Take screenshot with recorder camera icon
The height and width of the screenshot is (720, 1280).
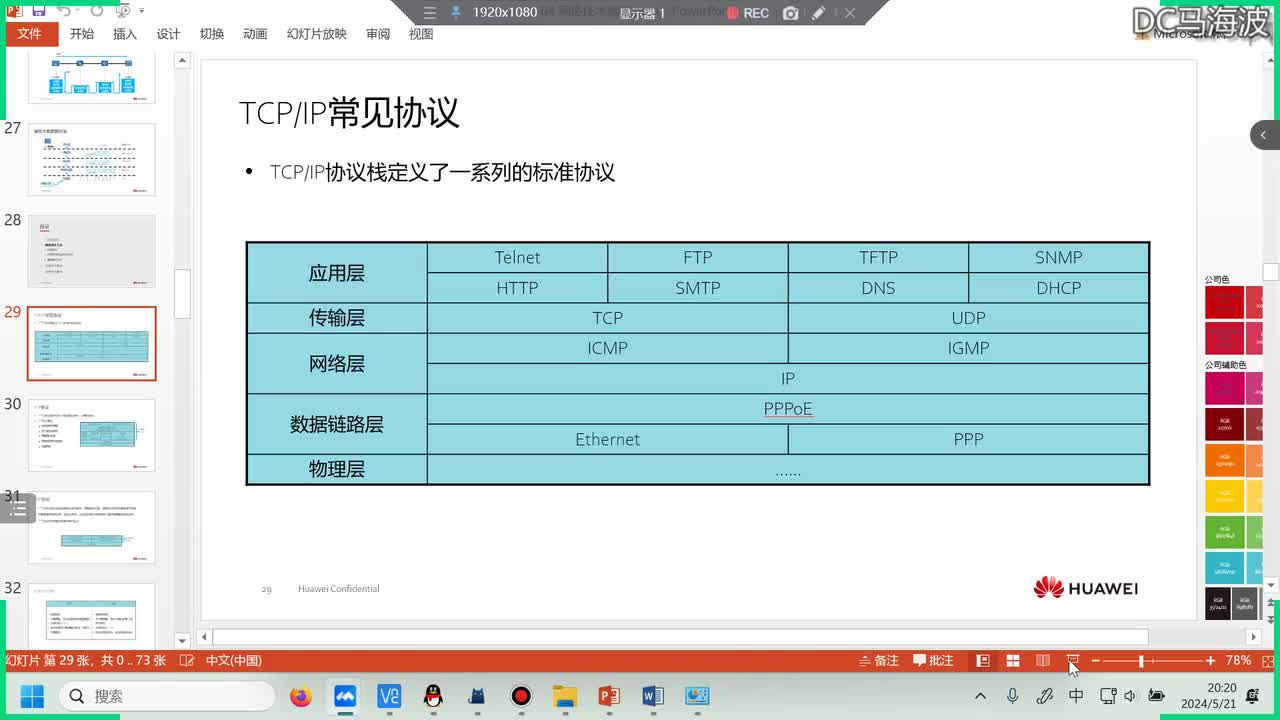click(791, 13)
